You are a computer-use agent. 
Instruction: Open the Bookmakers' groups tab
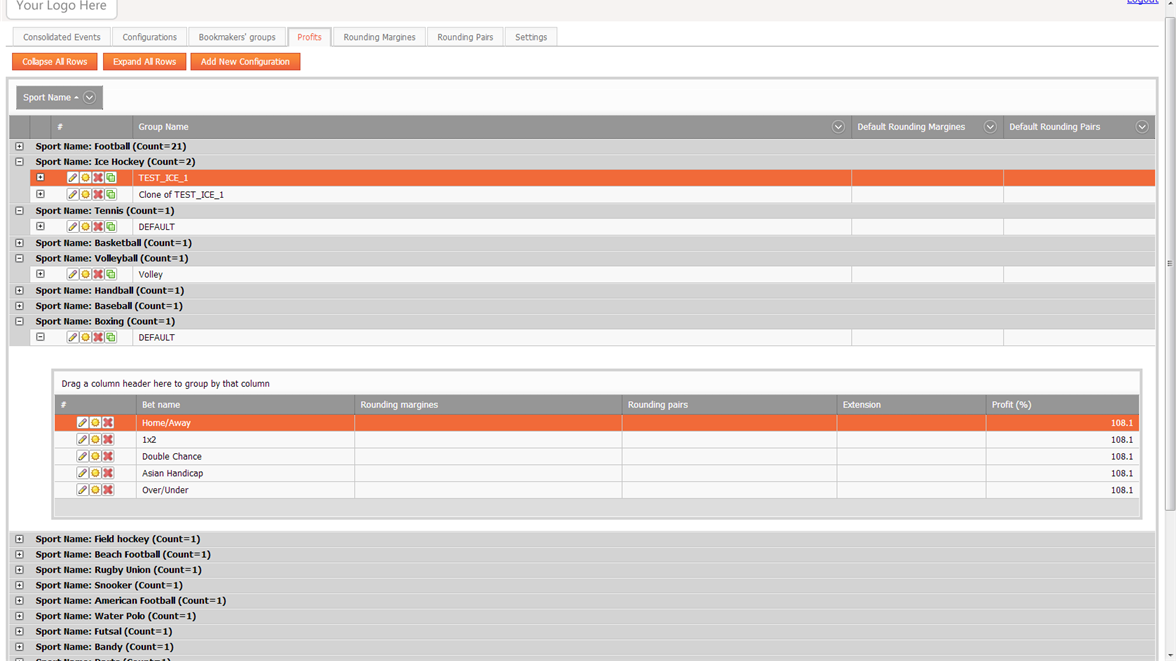(x=237, y=37)
